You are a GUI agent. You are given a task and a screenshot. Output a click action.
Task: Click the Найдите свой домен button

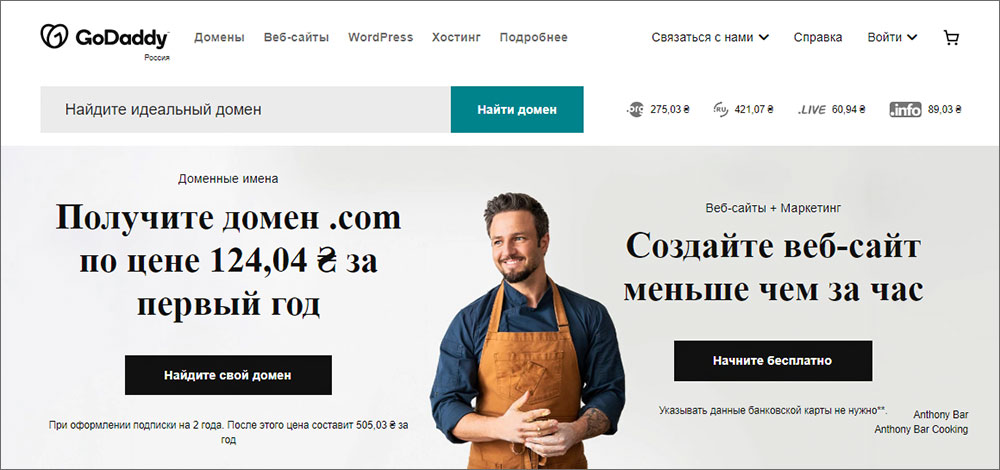(x=228, y=375)
